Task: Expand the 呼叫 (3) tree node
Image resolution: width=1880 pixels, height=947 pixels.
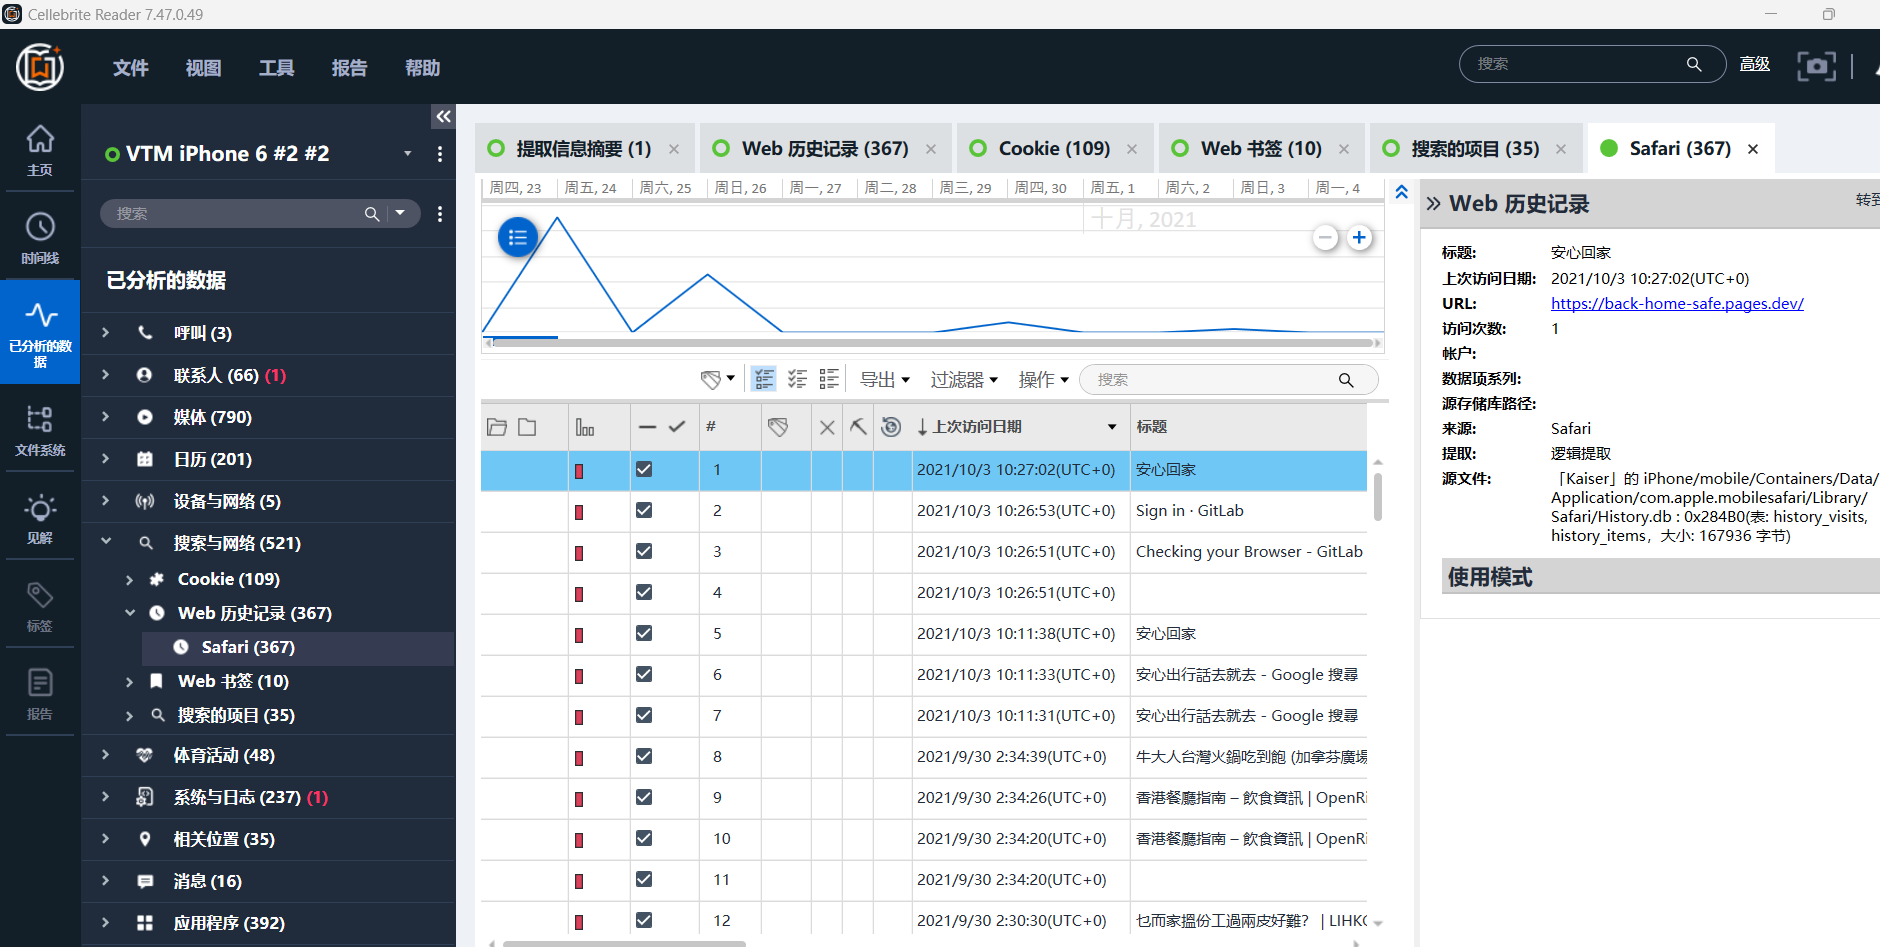Action: tap(106, 333)
